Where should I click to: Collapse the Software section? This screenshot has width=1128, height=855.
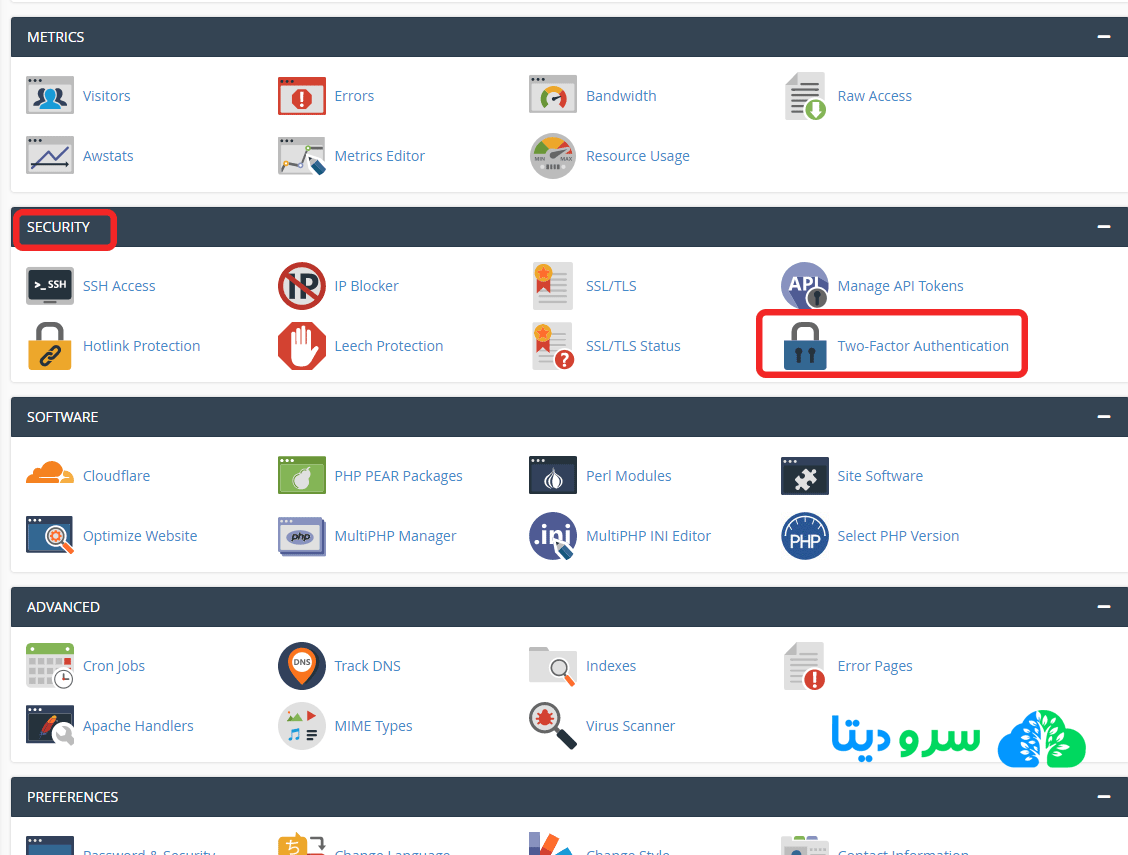1103,417
